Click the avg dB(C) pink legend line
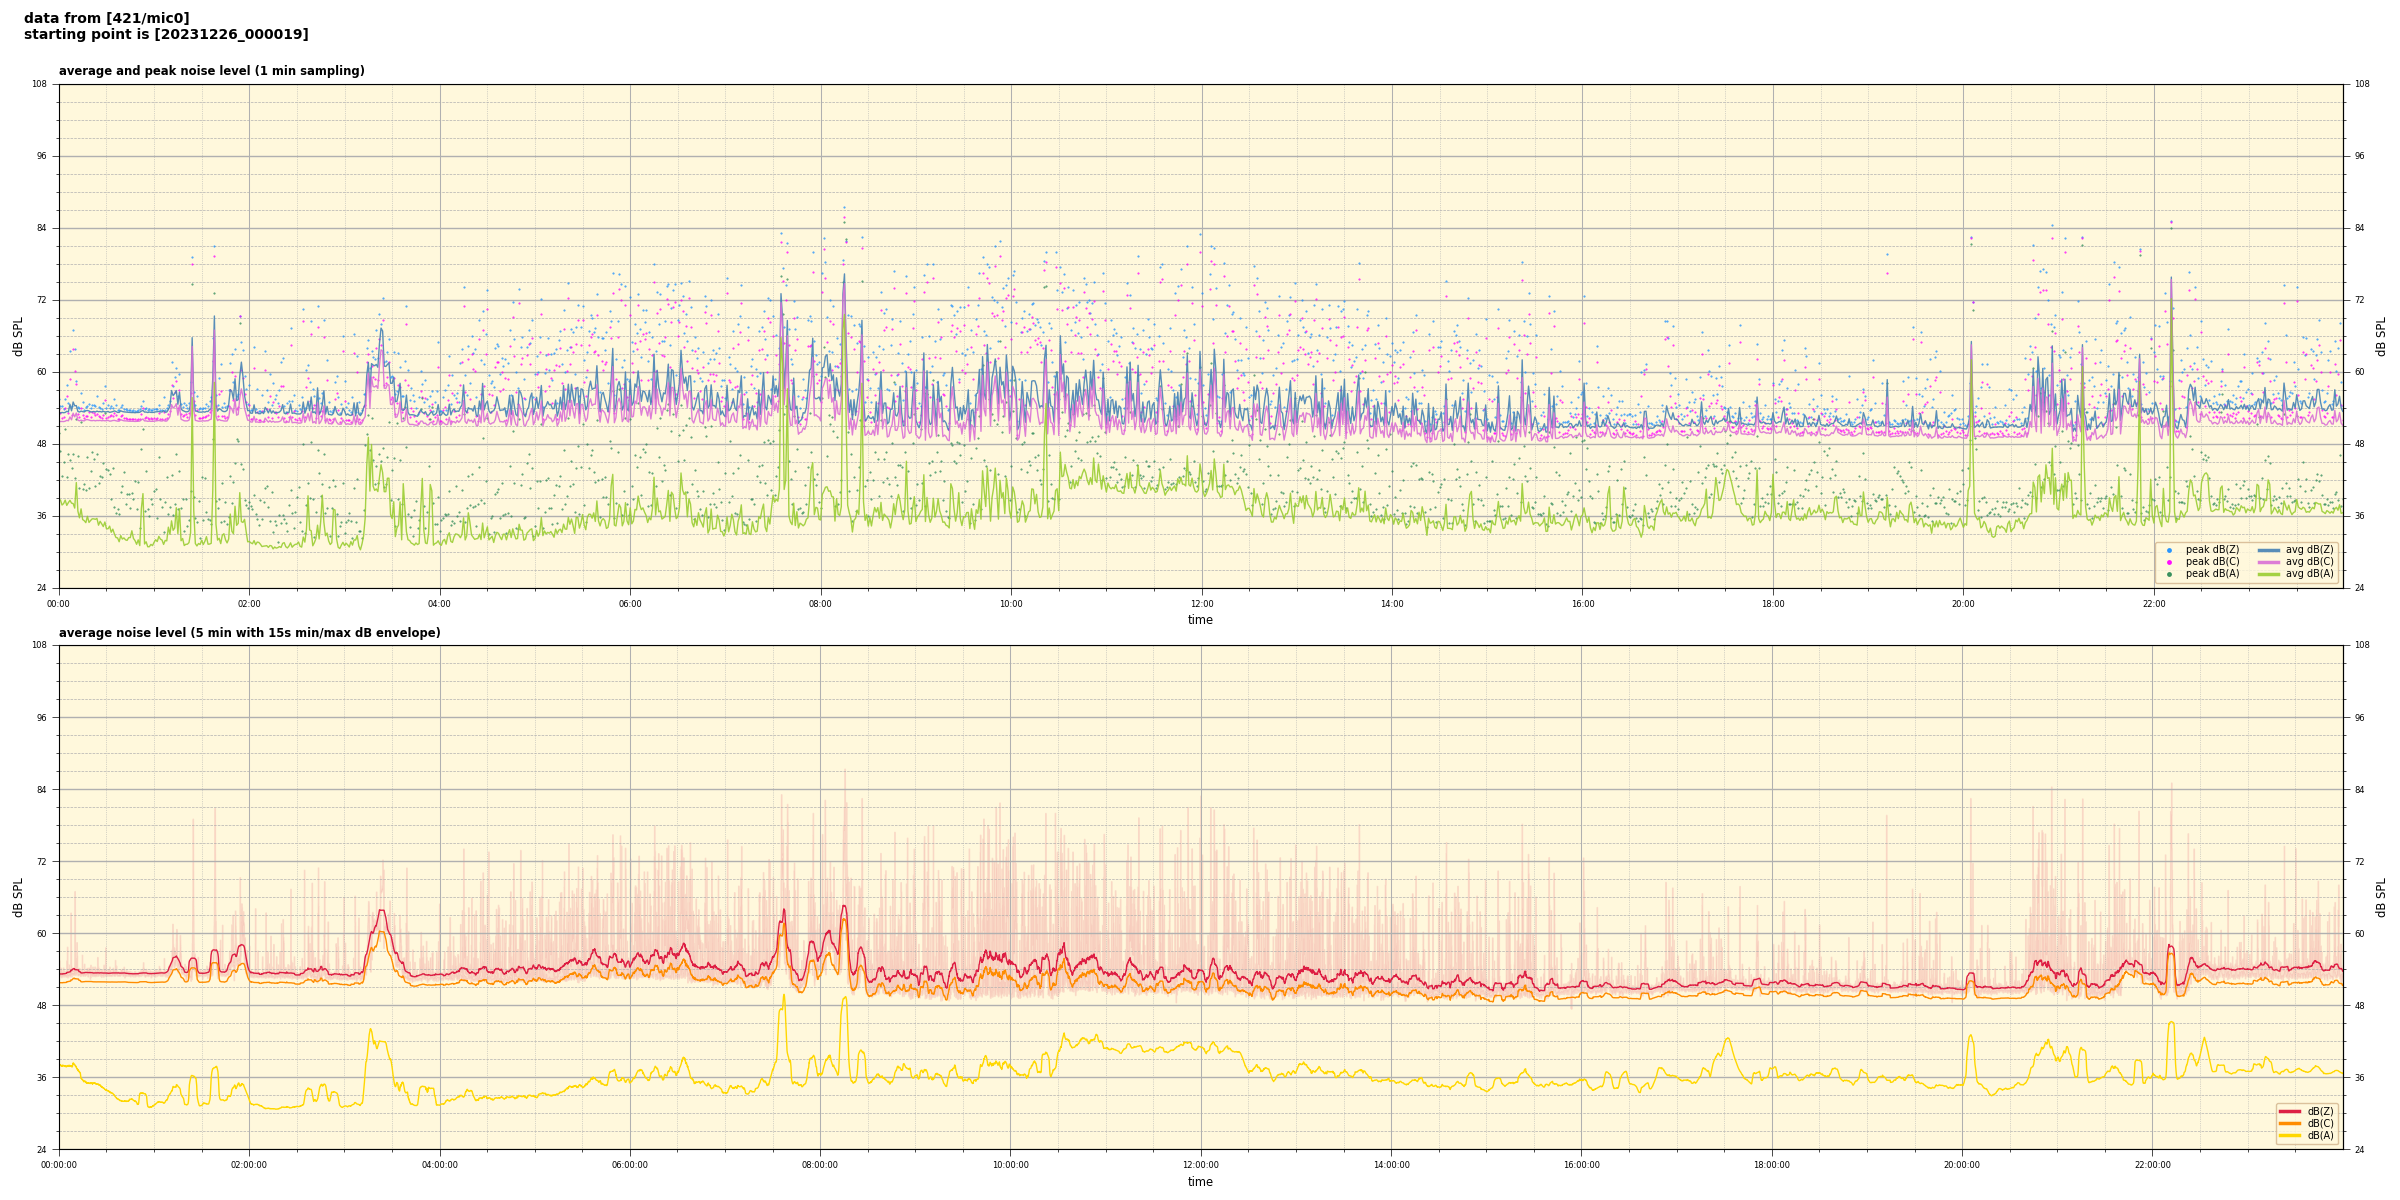Image resolution: width=2400 pixels, height=1200 pixels. click(x=2269, y=562)
